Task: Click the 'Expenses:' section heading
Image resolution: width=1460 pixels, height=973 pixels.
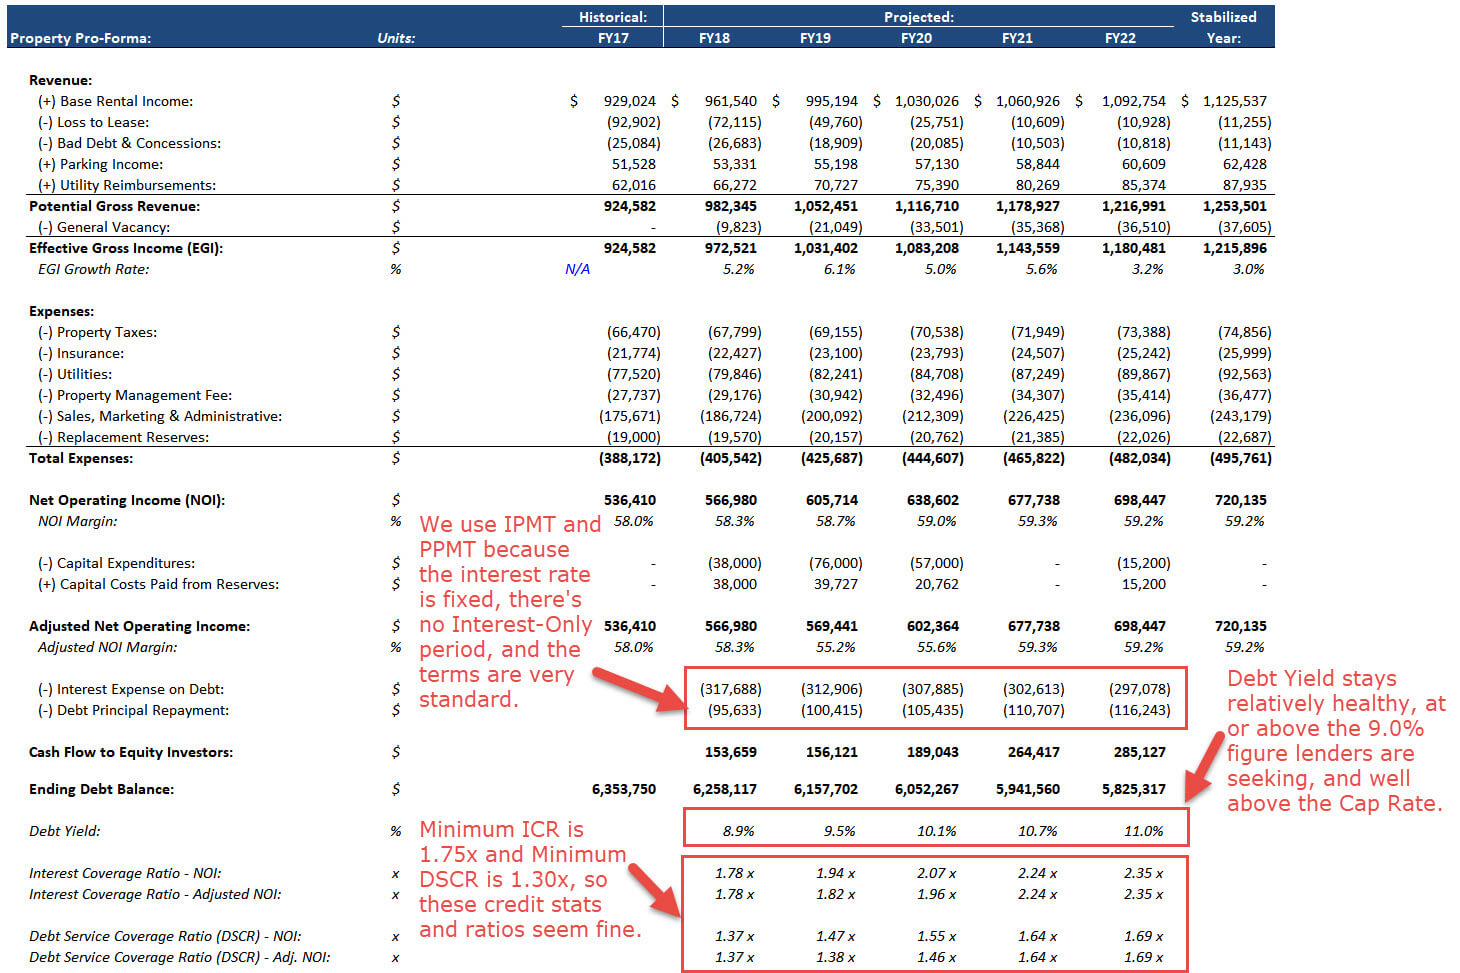Action: (61, 311)
